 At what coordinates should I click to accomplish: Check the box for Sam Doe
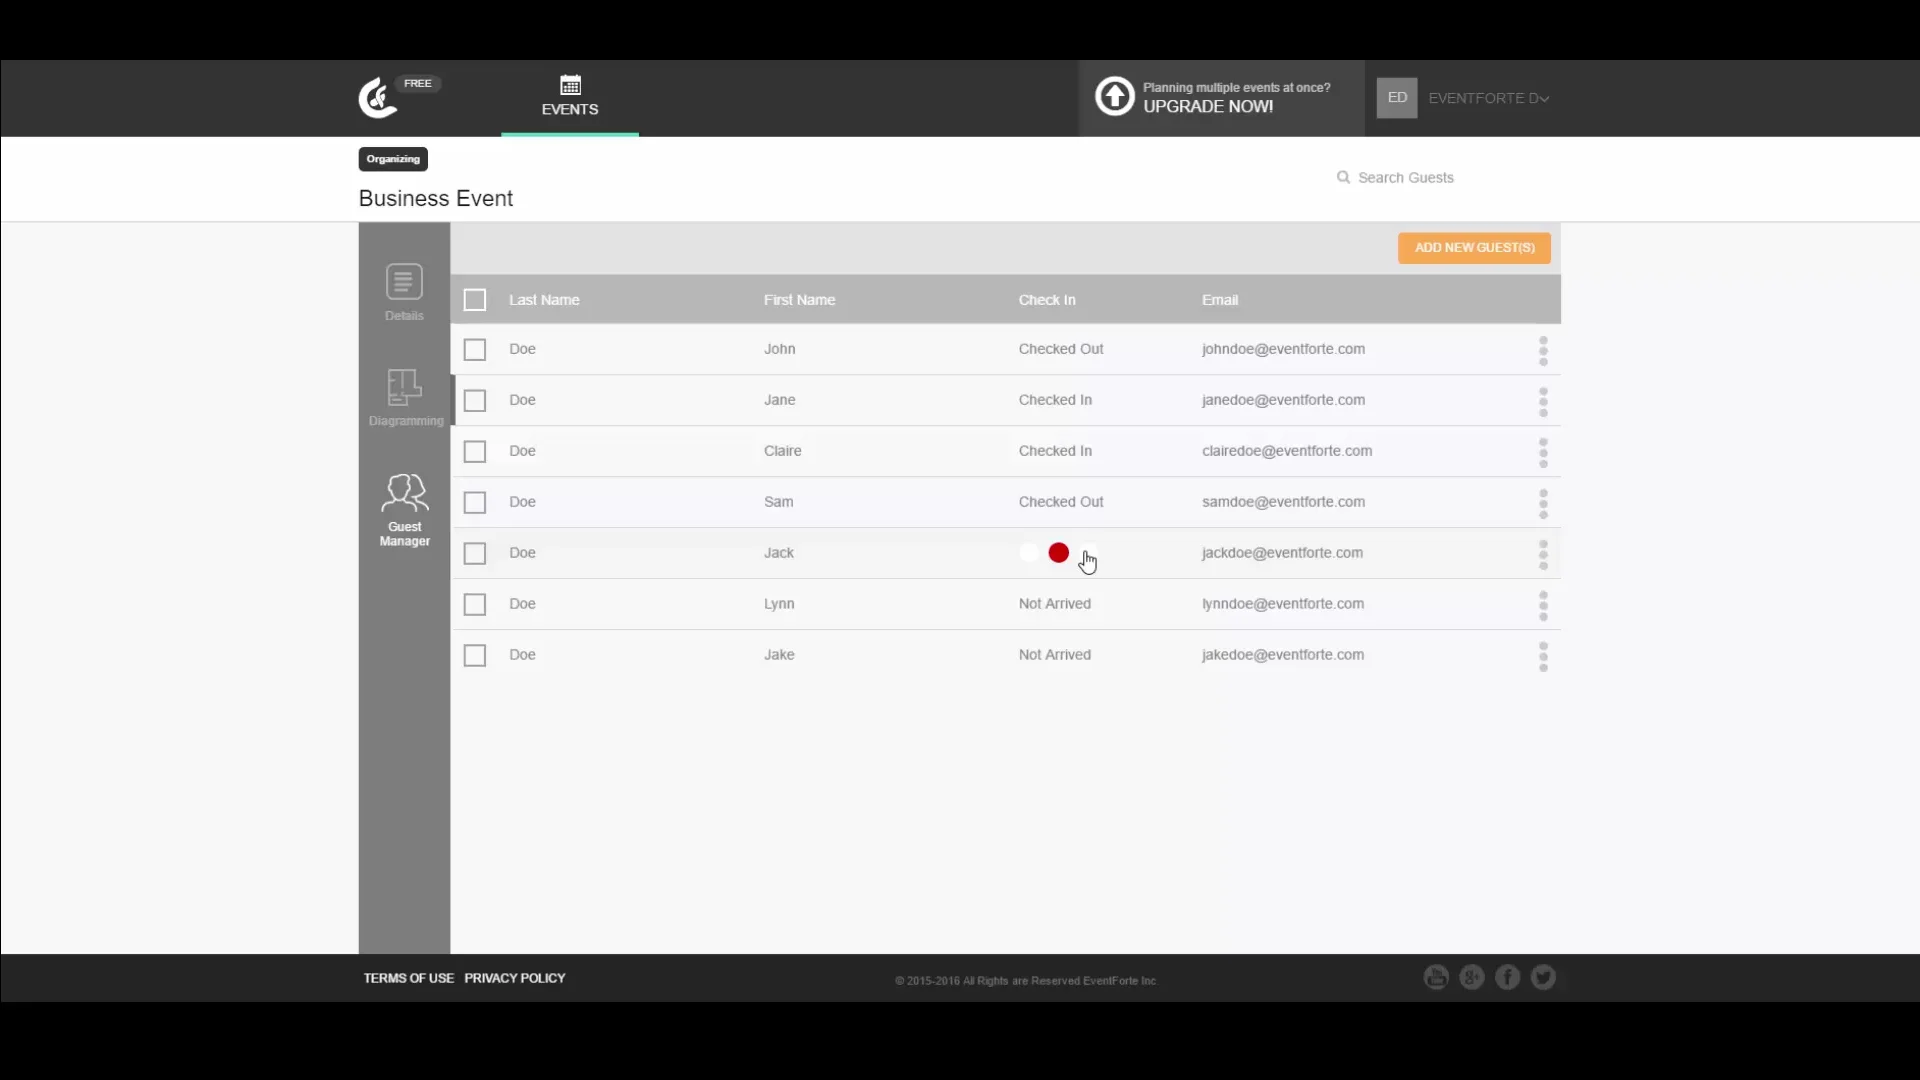(x=475, y=503)
